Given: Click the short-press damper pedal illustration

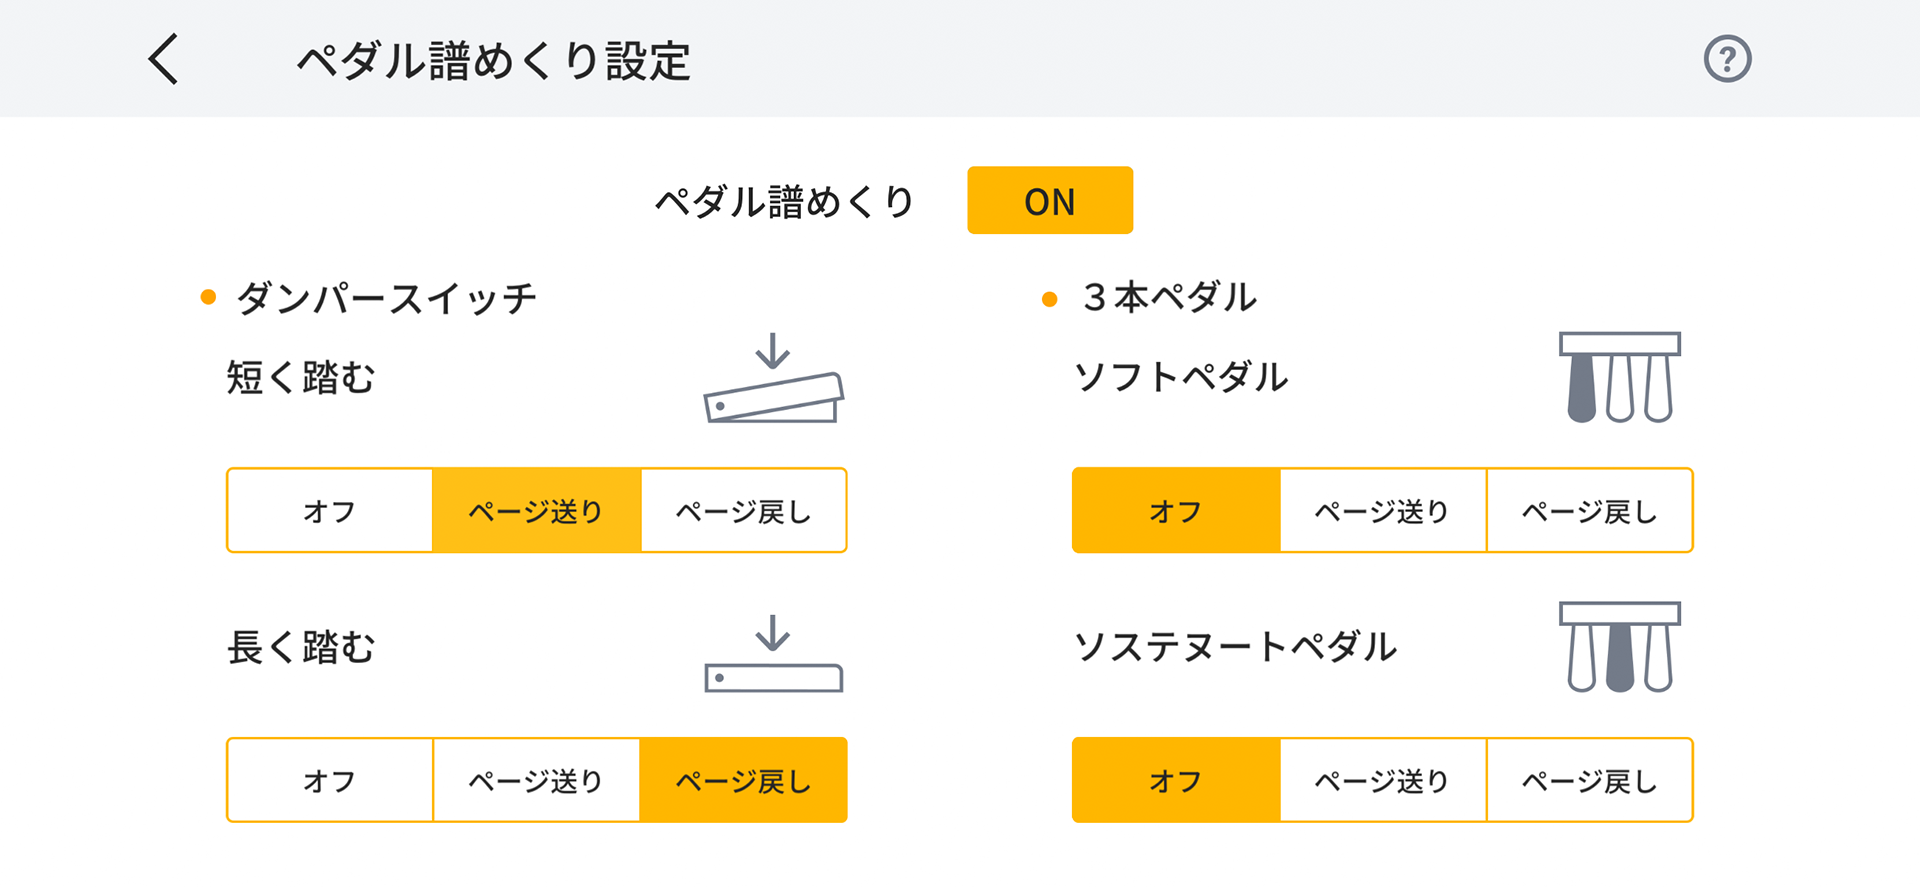Looking at the screenshot, I should (773, 381).
